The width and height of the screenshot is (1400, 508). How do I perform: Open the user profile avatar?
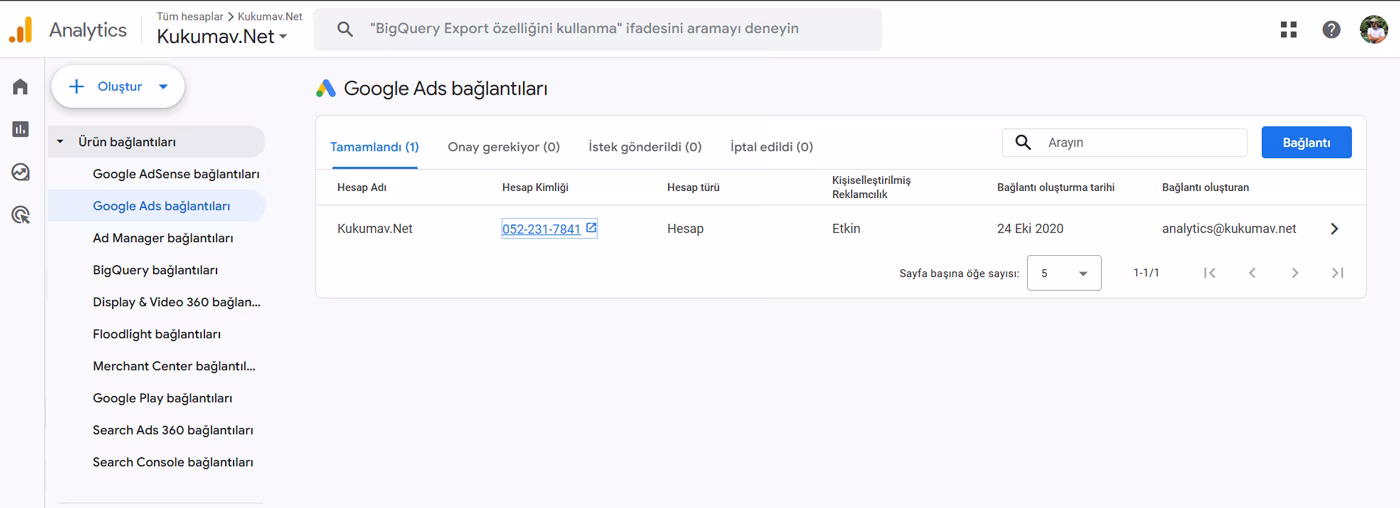click(1374, 29)
